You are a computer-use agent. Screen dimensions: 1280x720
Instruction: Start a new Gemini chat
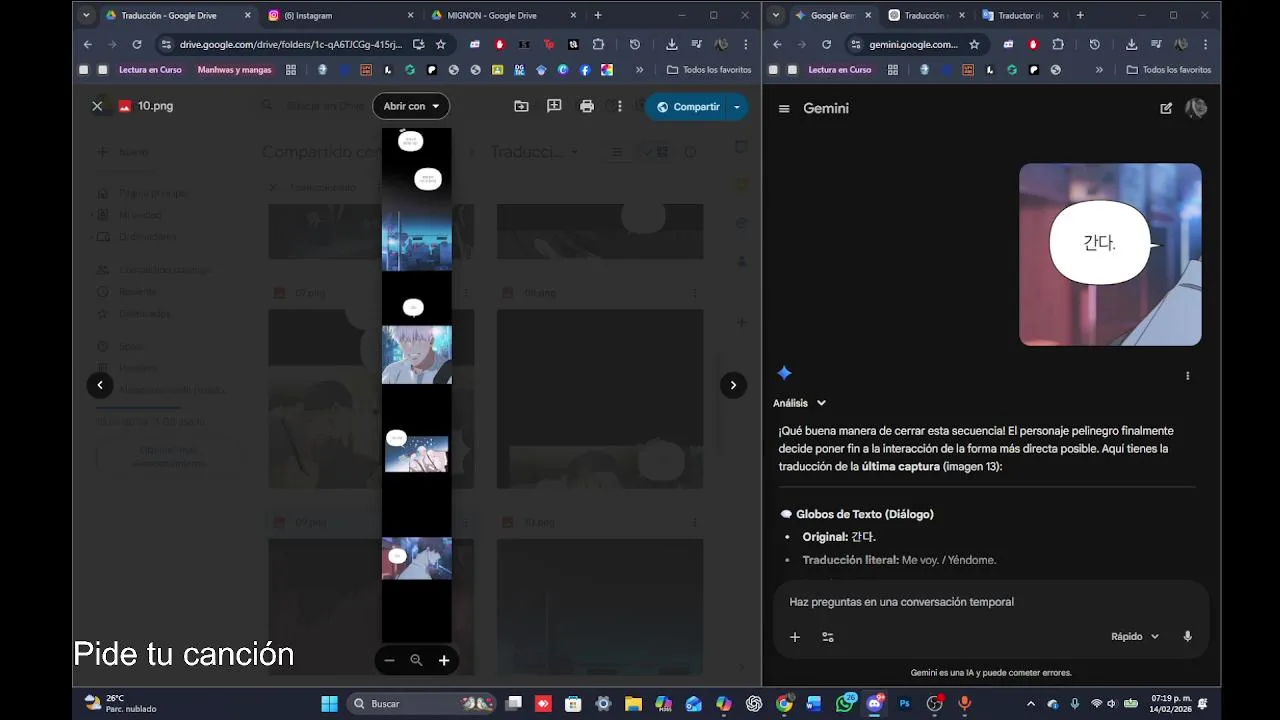1166,108
